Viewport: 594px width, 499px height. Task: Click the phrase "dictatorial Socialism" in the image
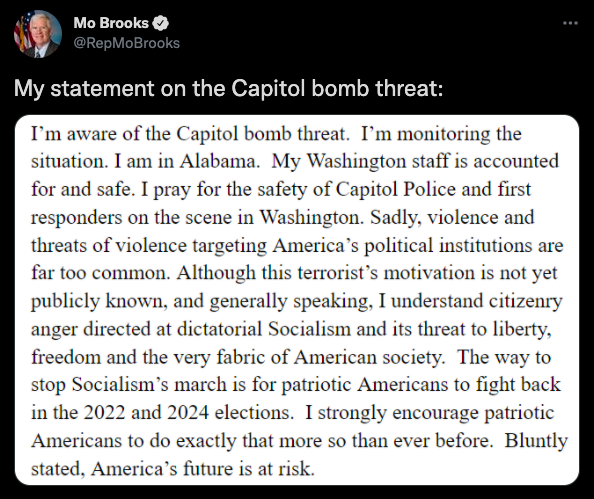click(x=264, y=329)
